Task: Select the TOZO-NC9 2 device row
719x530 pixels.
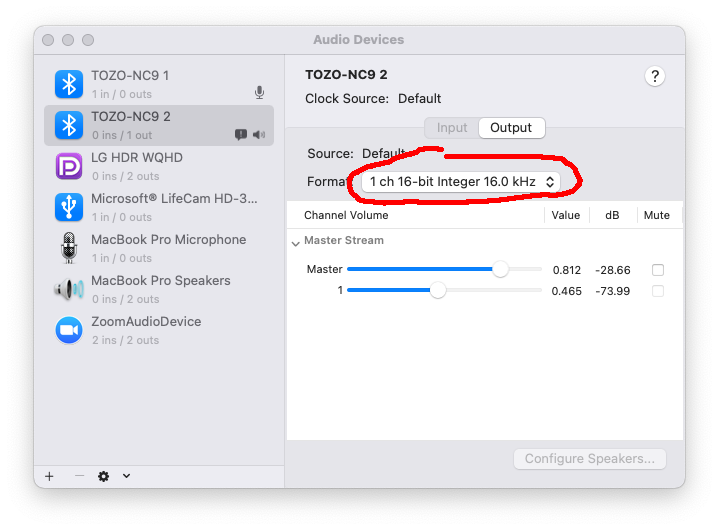Action: click(x=160, y=125)
